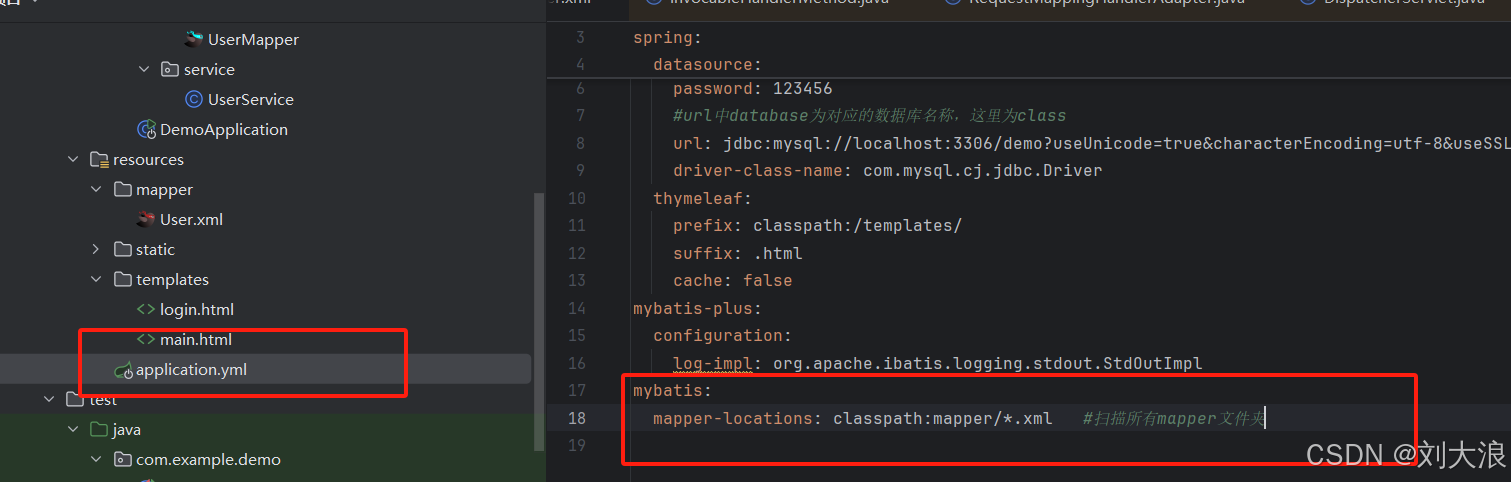1511x482 pixels.
Task: Click the 'suffix: .html' line
Action: coord(737,253)
